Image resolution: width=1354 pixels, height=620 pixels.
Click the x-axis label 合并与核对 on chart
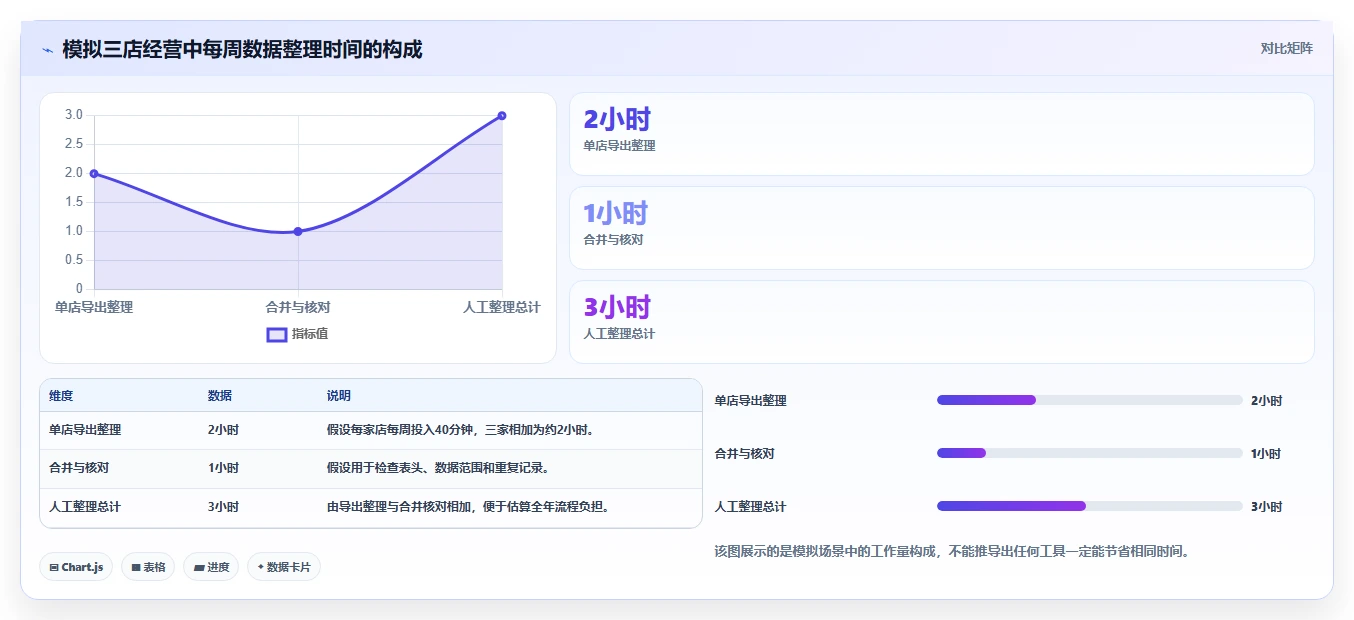click(x=298, y=307)
